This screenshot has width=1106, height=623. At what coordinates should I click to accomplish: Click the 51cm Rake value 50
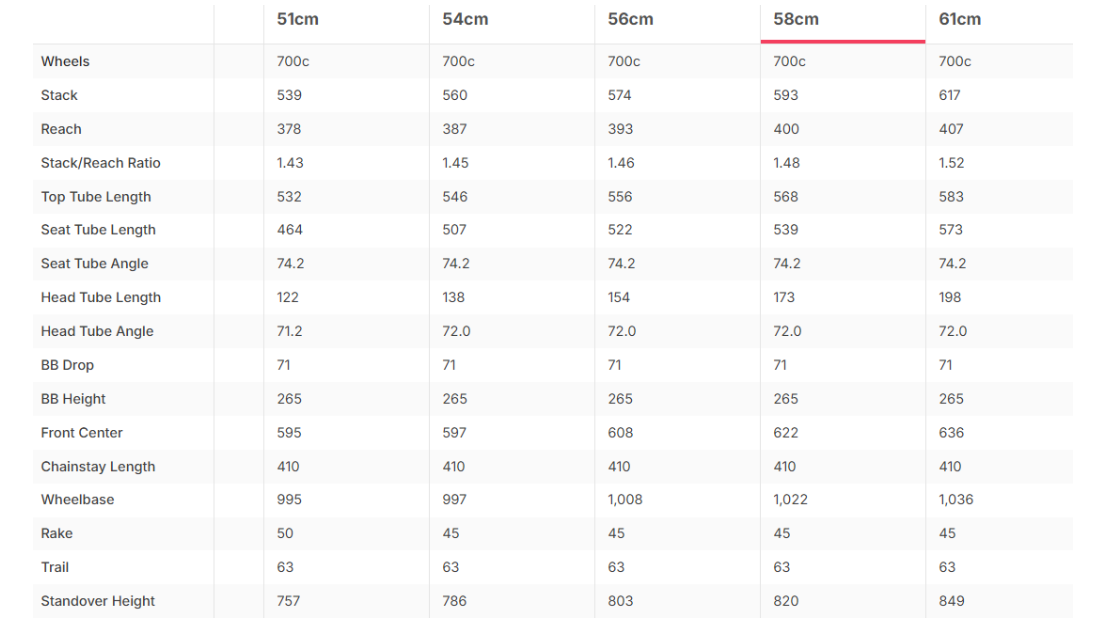(285, 533)
